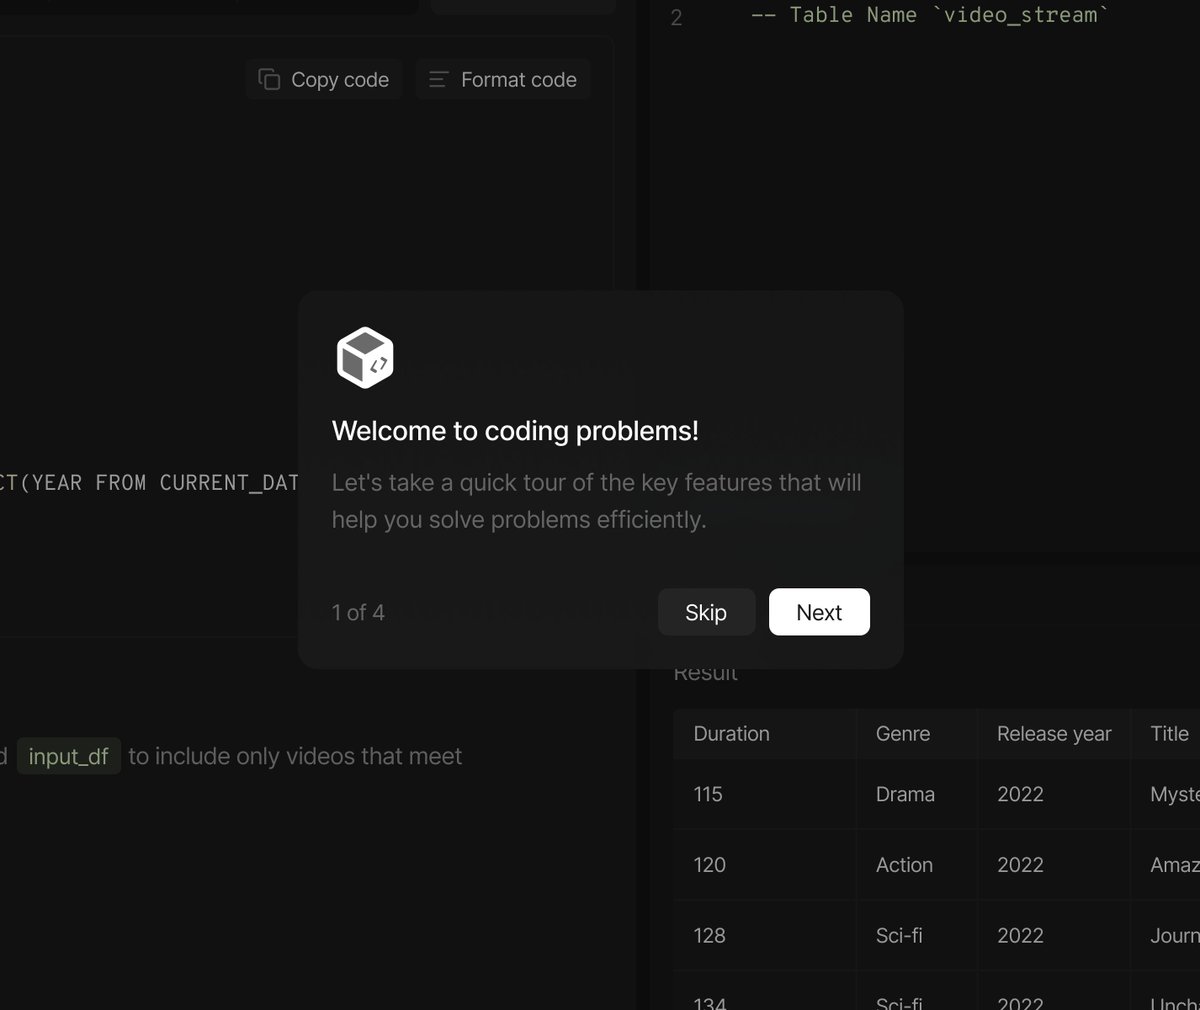Click the copy icon beside Copy code
This screenshot has width=1200, height=1010.
(x=269, y=79)
